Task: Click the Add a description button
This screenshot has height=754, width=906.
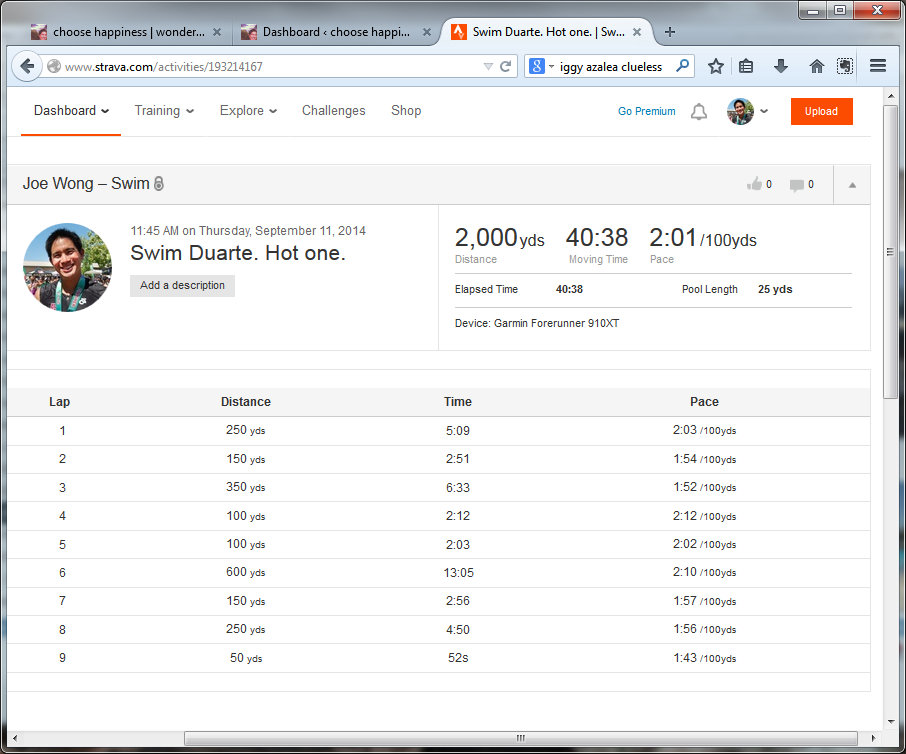Action: tap(182, 286)
